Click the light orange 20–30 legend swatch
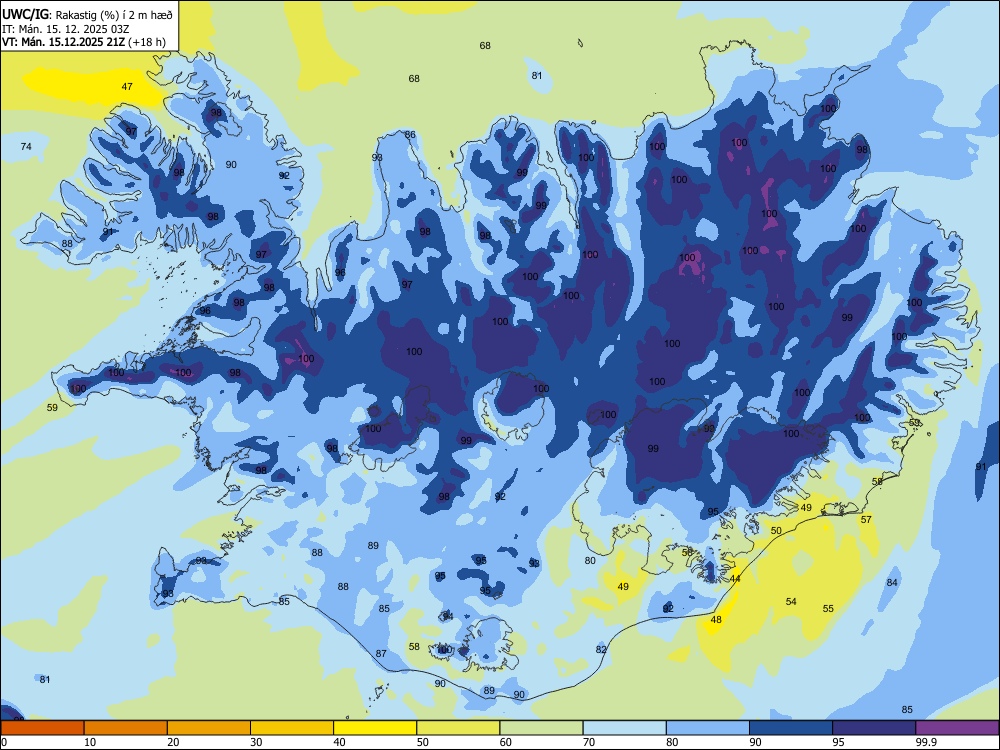 (x=209, y=728)
